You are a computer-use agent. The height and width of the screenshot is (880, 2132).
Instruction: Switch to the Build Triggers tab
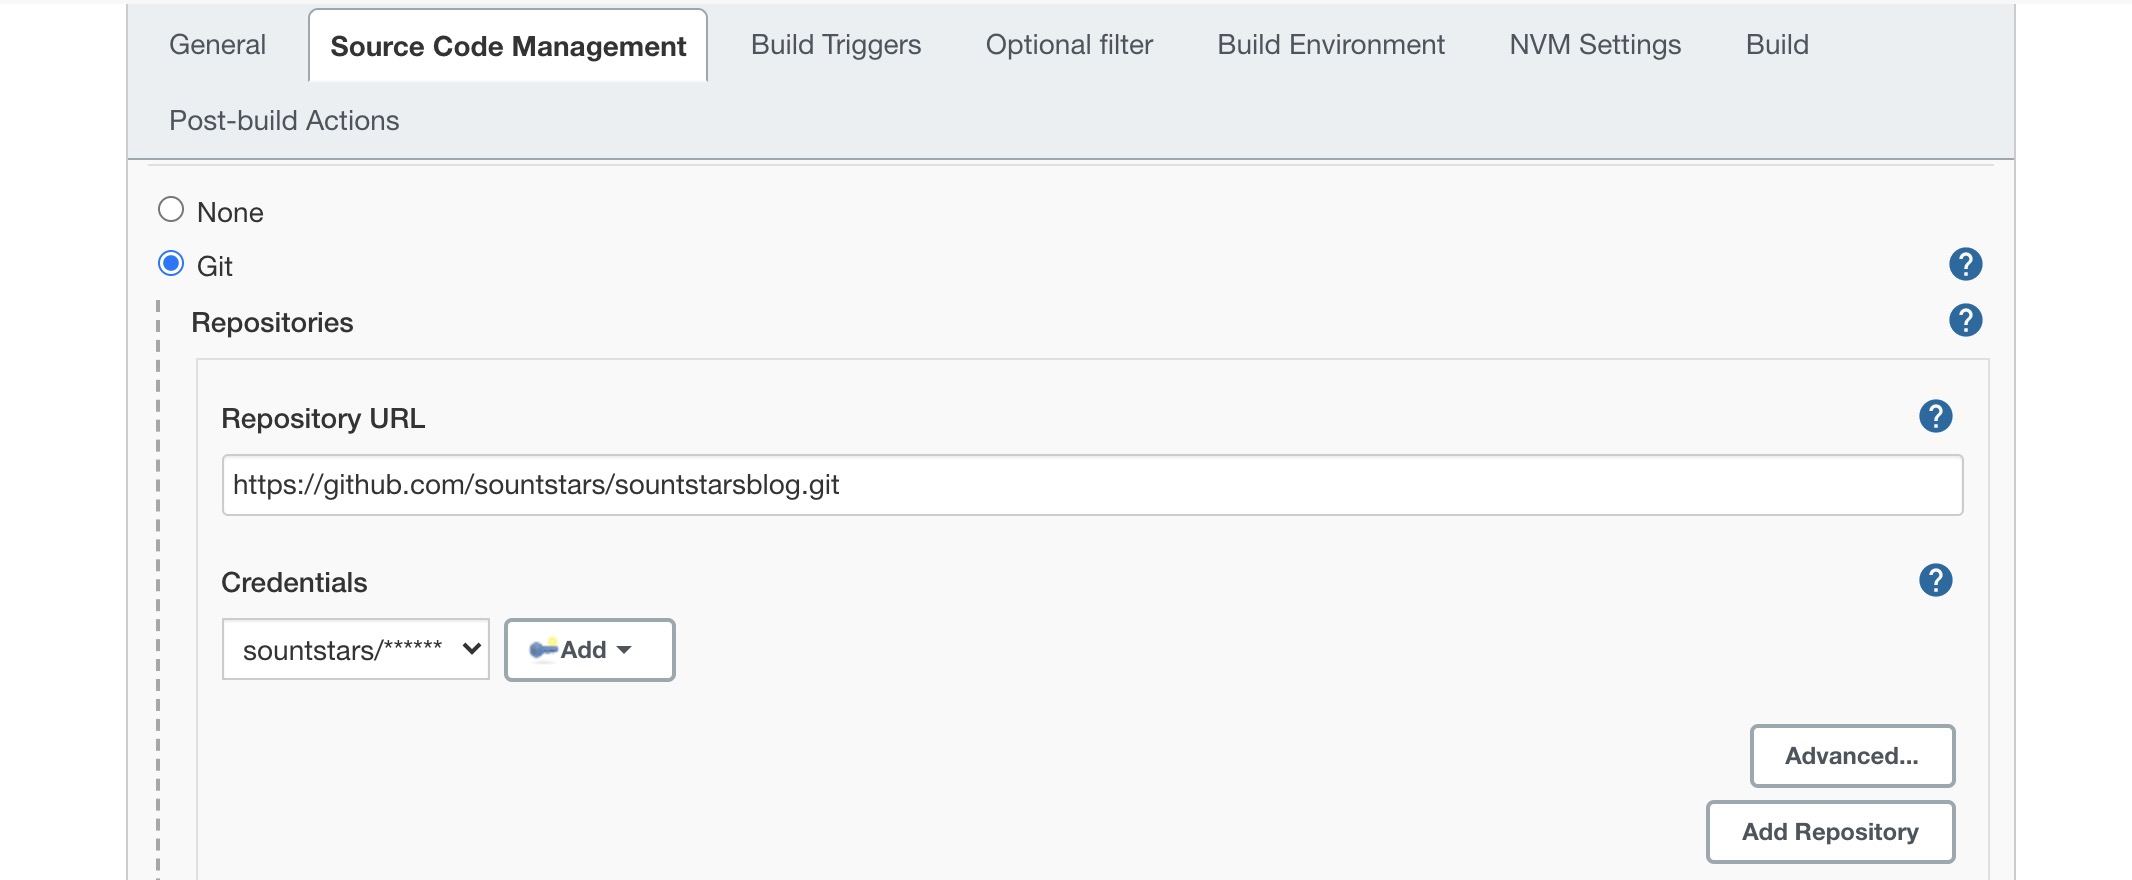tap(835, 45)
